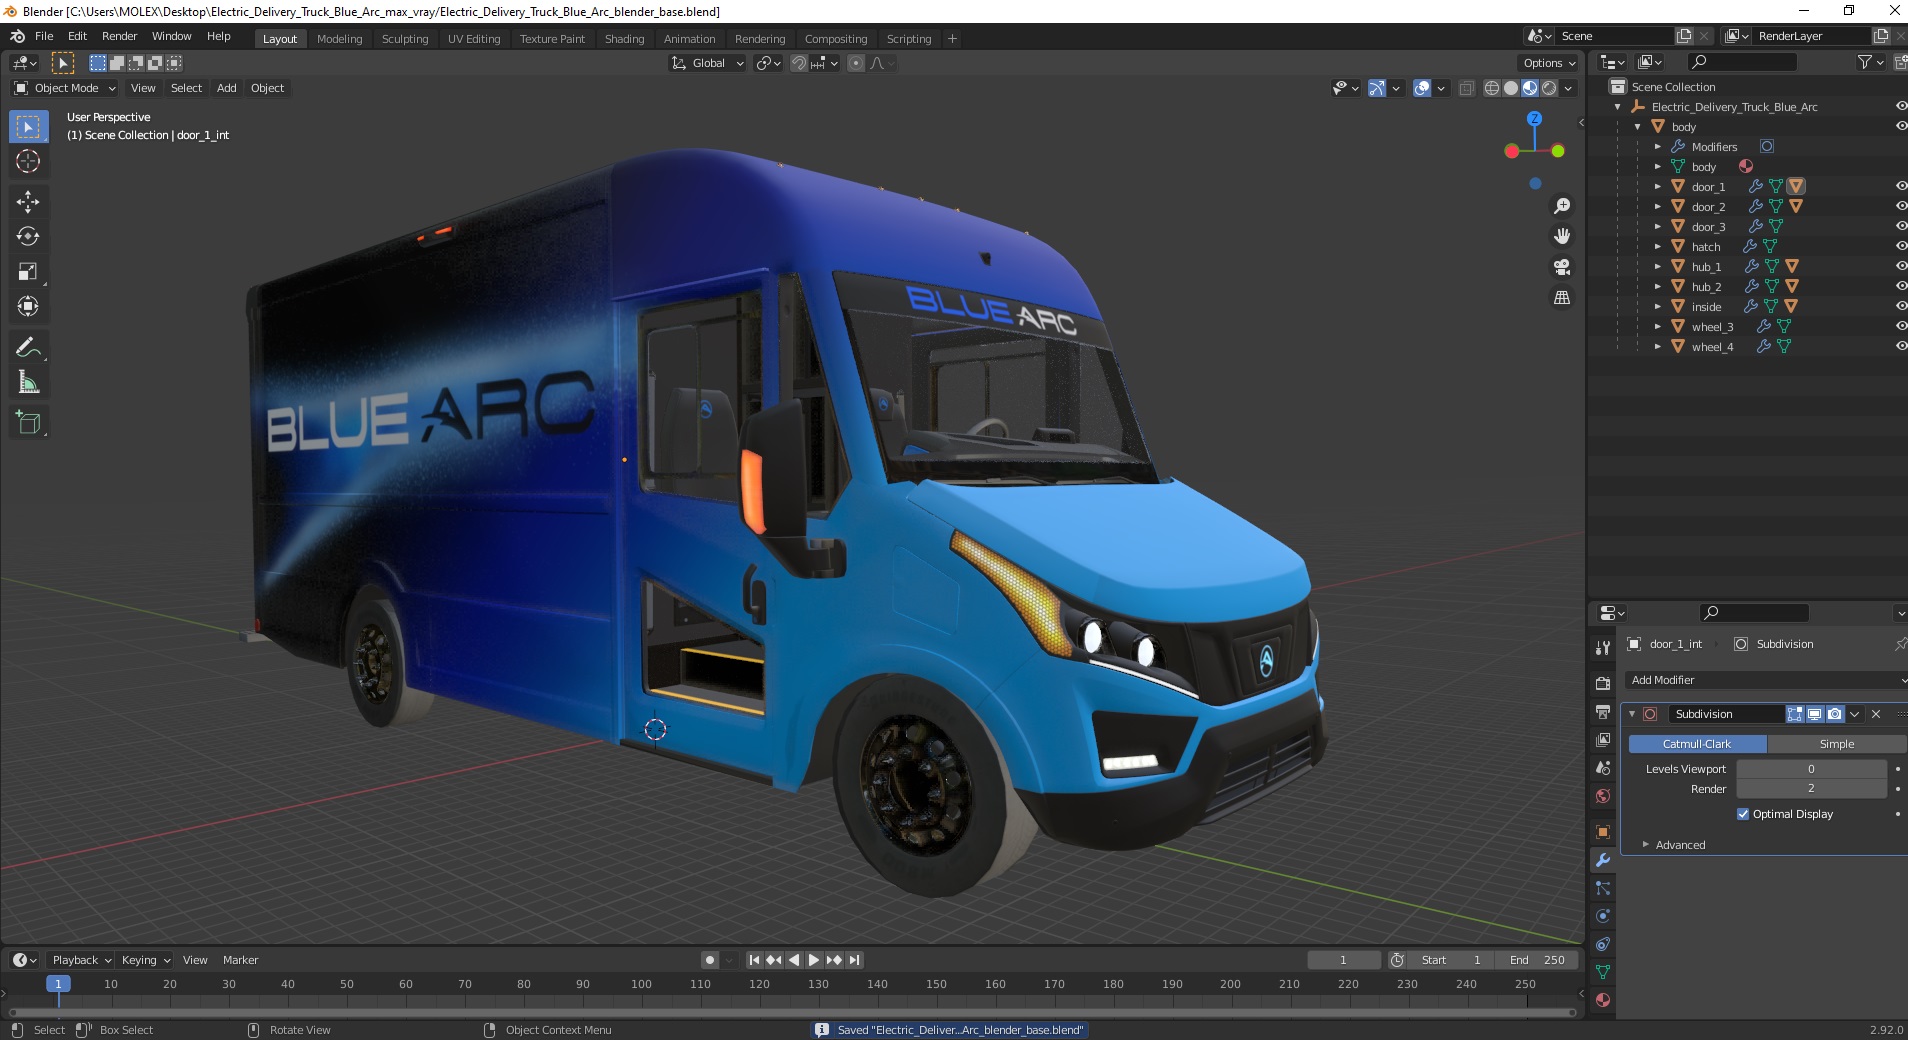
Task: Jump to the timeline end frame
Action: pyautogui.click(x=854, y=960)
